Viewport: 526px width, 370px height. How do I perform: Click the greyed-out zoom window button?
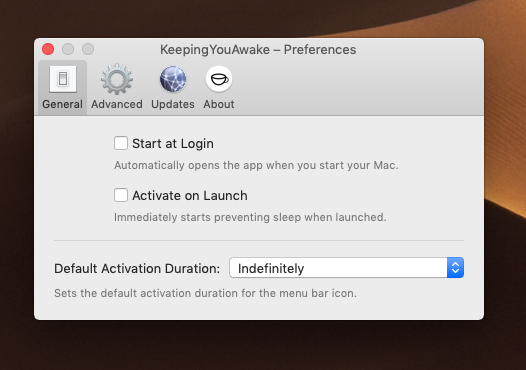pyautogui.click(x=88, y=49)
